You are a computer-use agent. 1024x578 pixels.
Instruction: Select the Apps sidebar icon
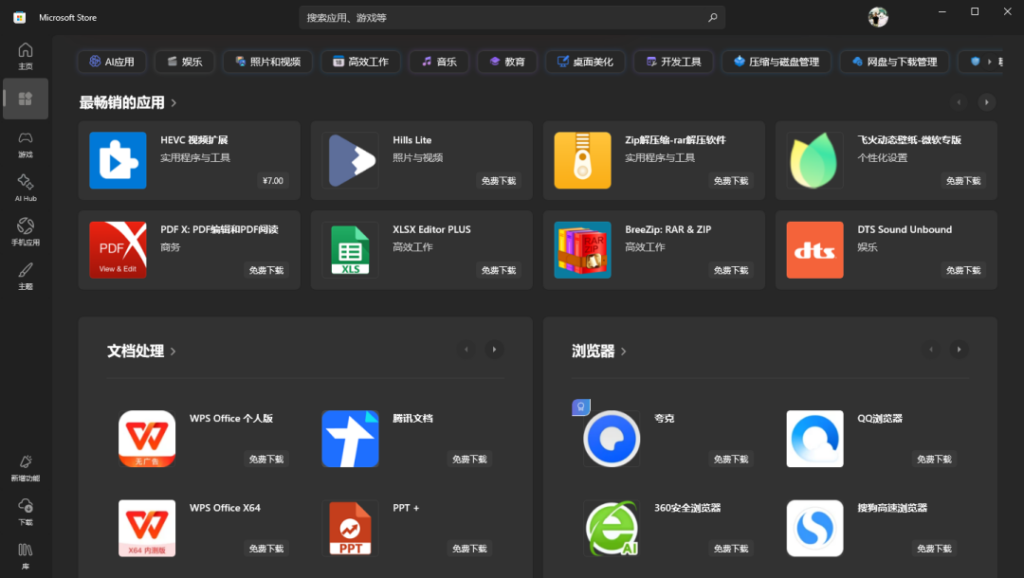pyautogui.click(x=25, y=99)
